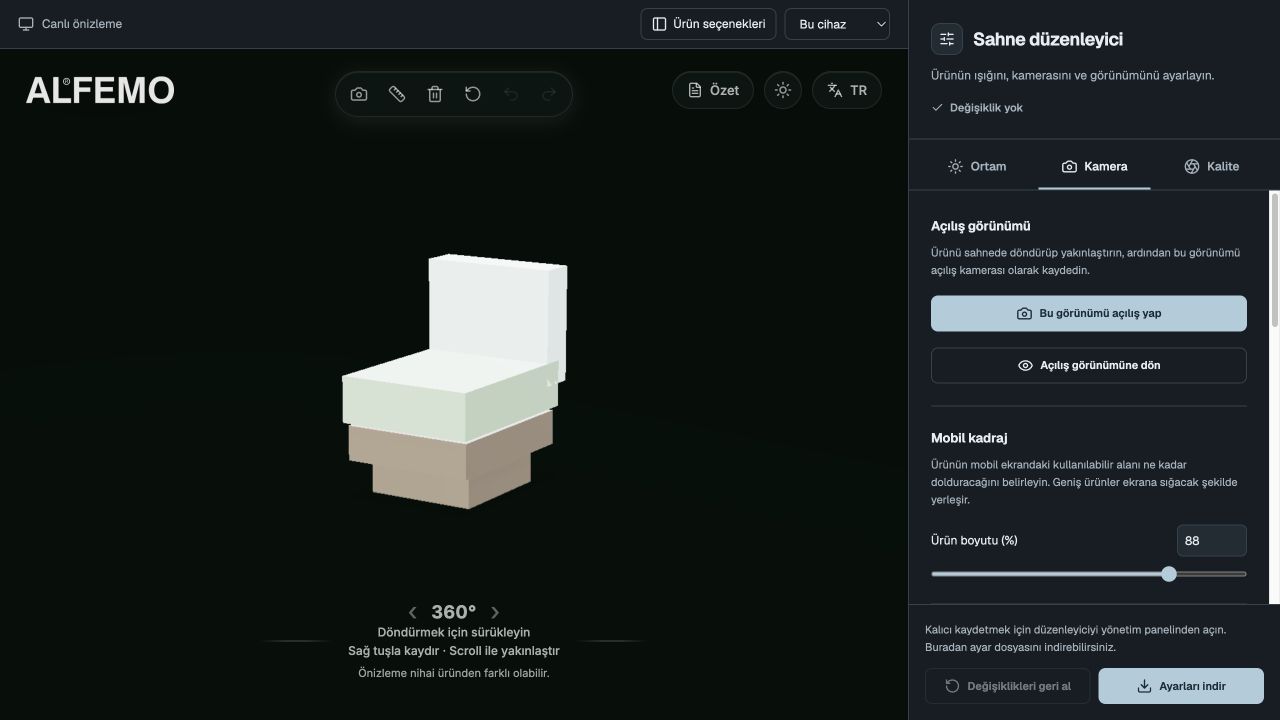This screenshot has width=1280, height=720.
Task: Switch to the Kamera tab
Action: (1094, 166)
